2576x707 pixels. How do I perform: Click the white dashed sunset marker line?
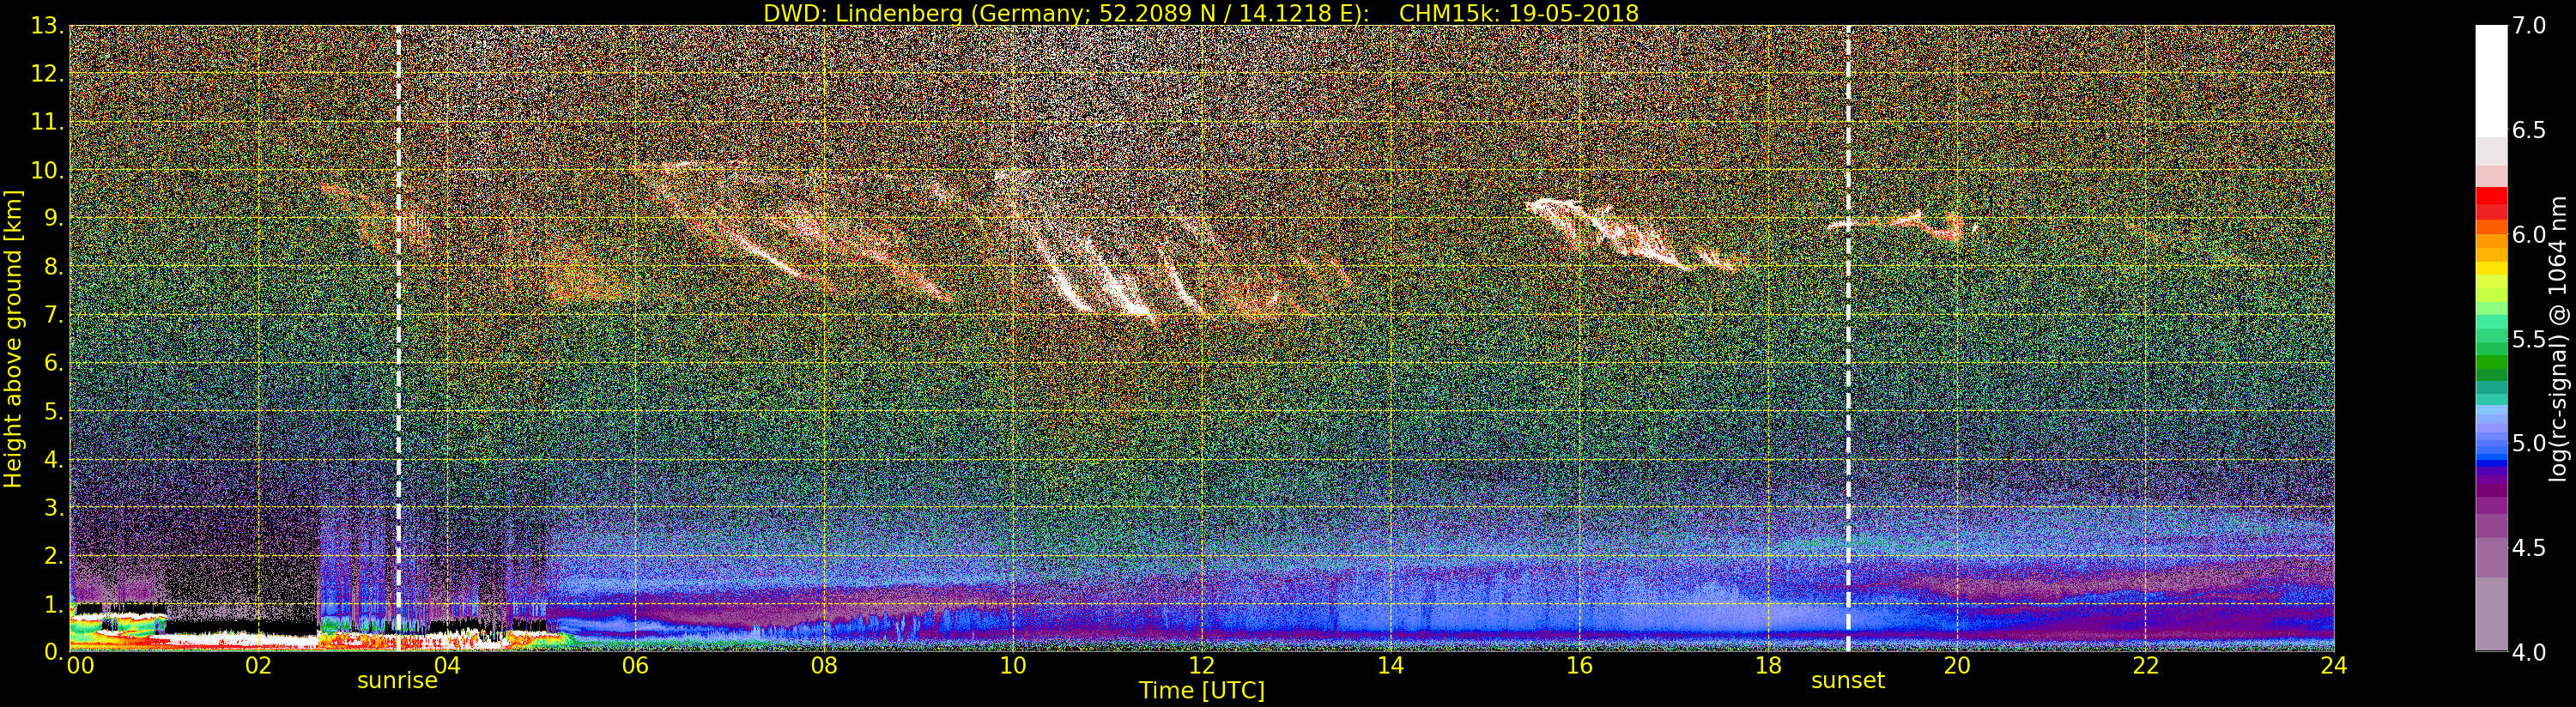(x=1848, y=338)
